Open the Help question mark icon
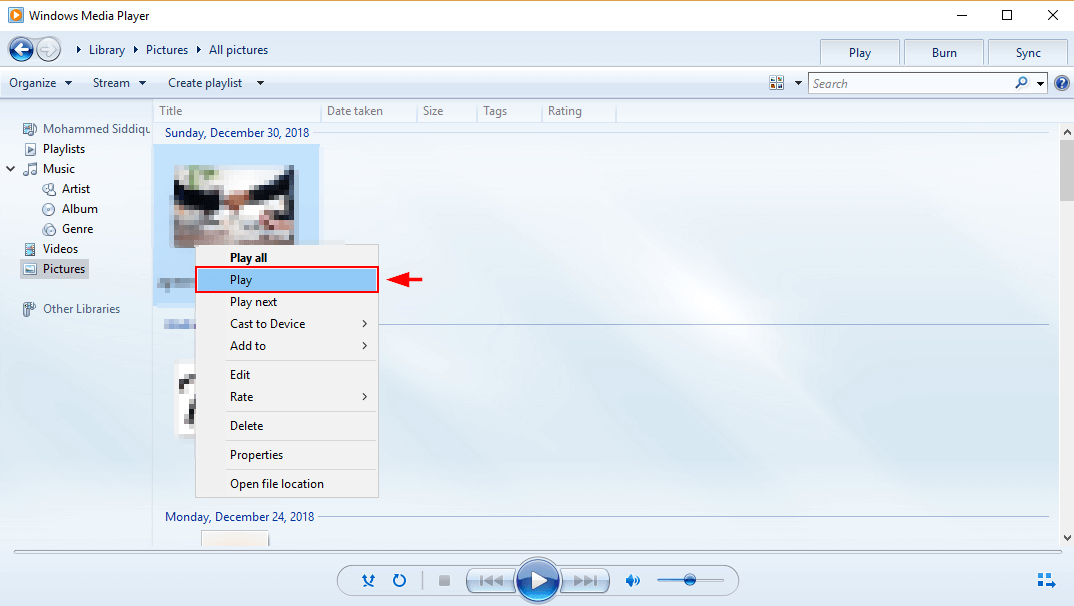The image size is (1074, 606). [x=1062, y=84]
